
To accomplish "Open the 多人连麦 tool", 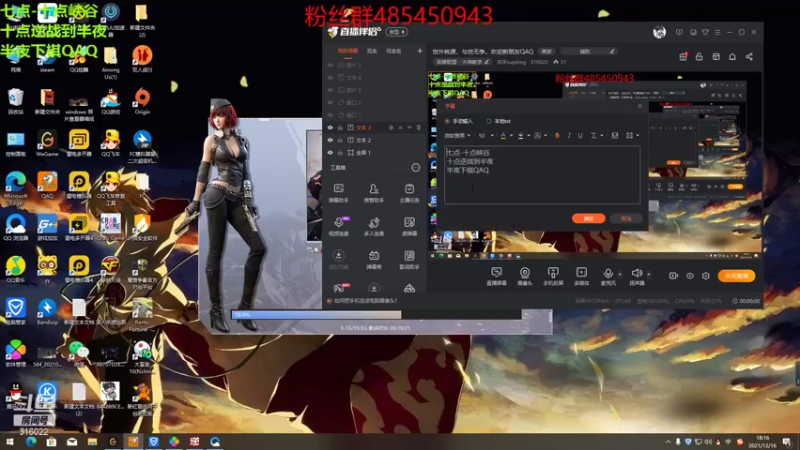I will tap(373, 226).
